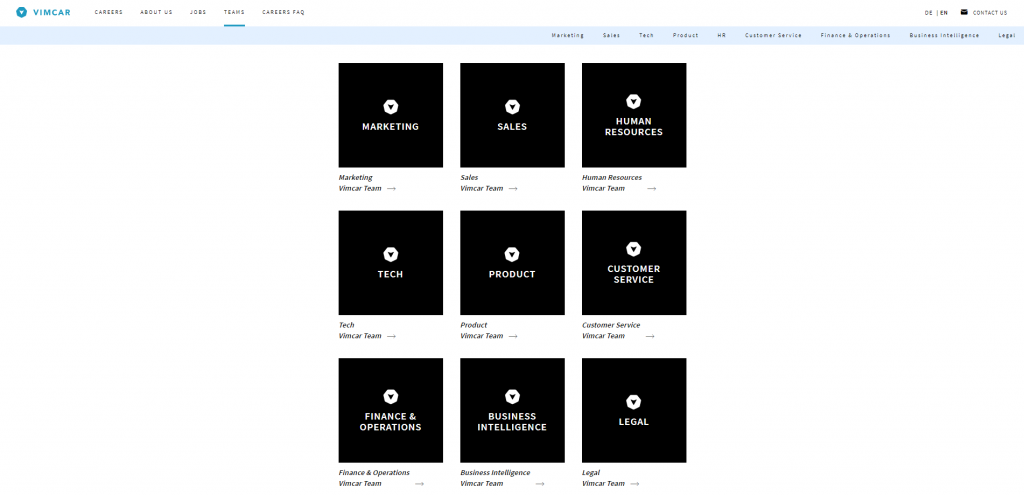
Task: Click the arrow next to Legal Vimcar Team
Action: tap(635, 484)
